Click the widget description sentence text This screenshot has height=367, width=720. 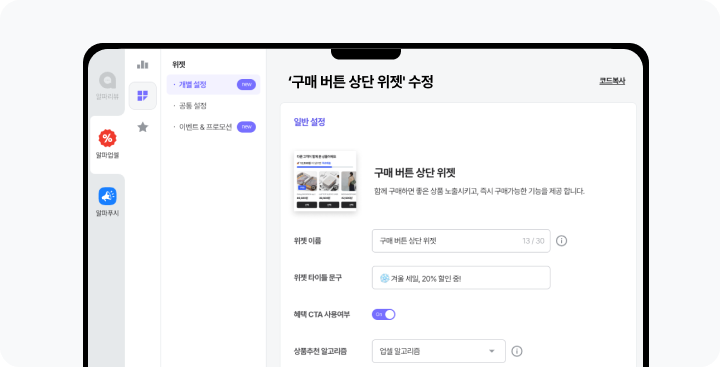pyautogui.click(x=479, y=191)
